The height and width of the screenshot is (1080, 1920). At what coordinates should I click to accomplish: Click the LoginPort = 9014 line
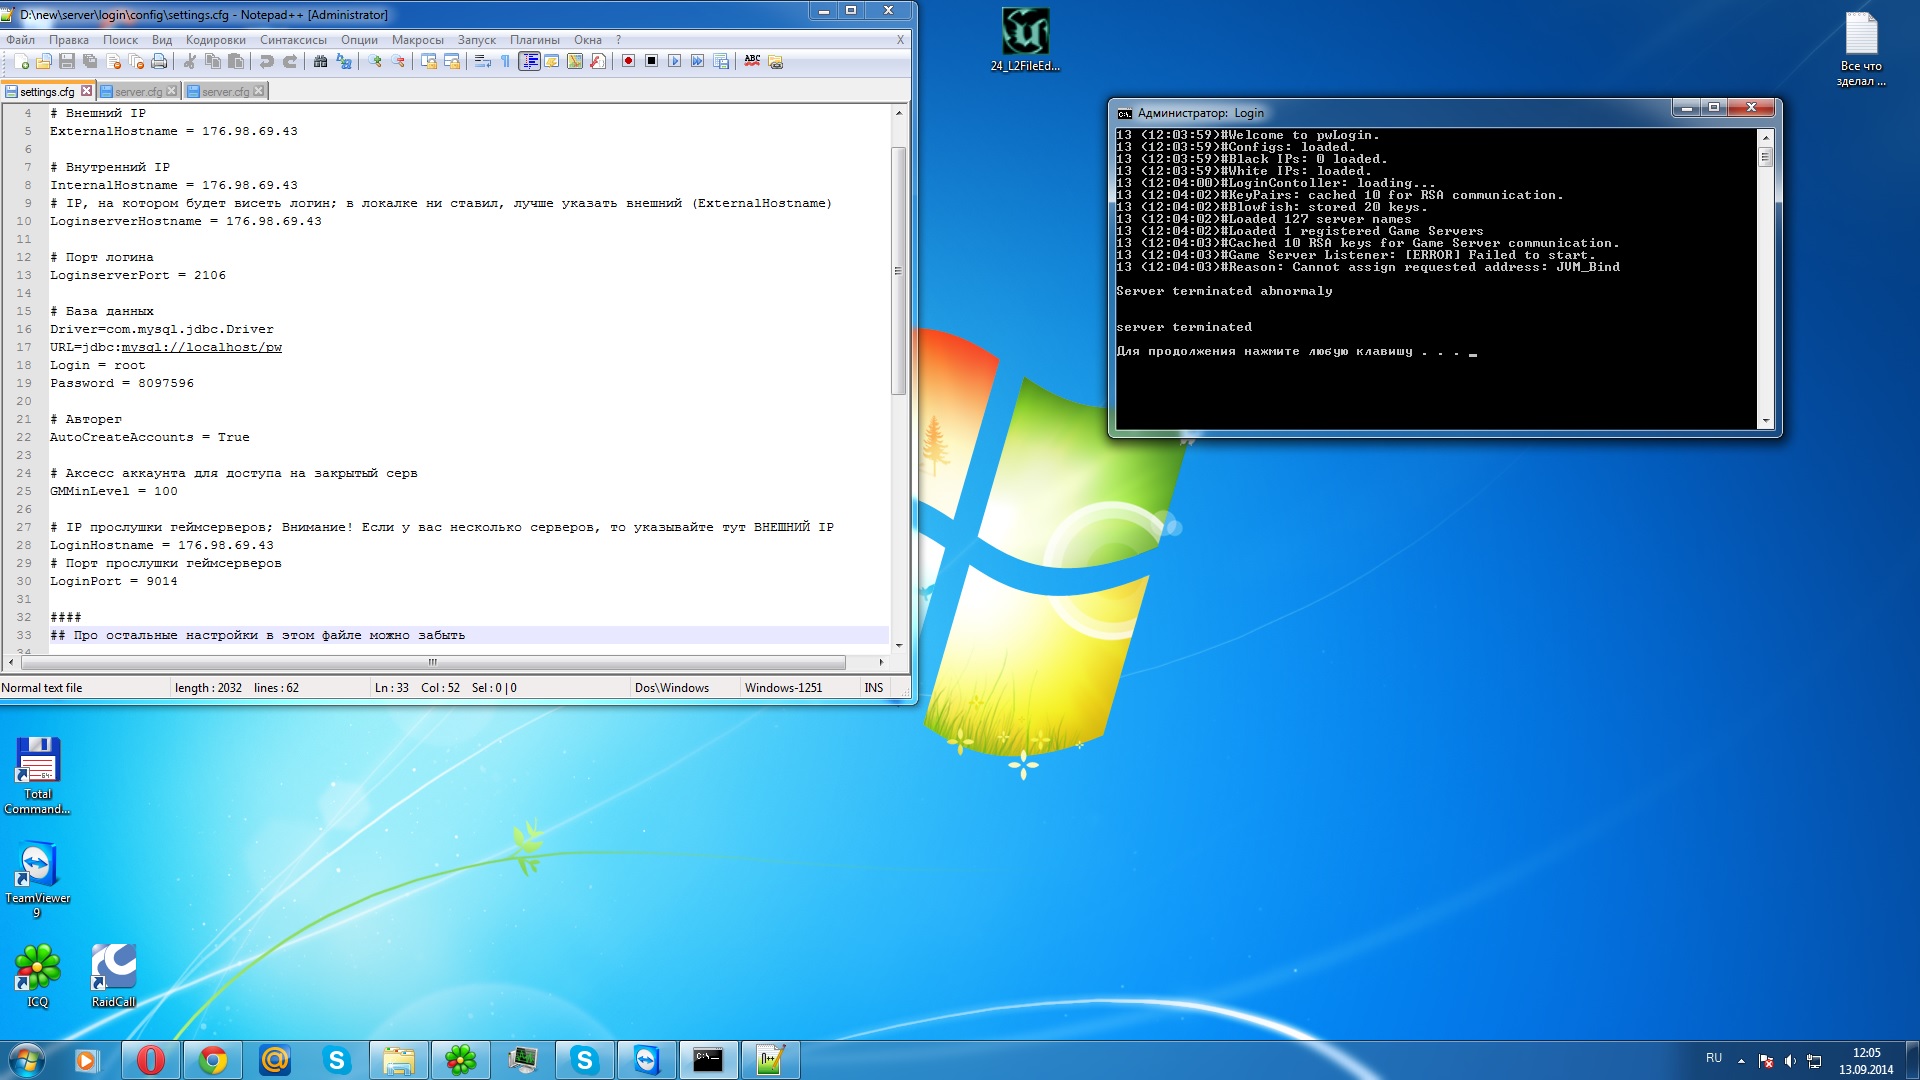[114, 581]
